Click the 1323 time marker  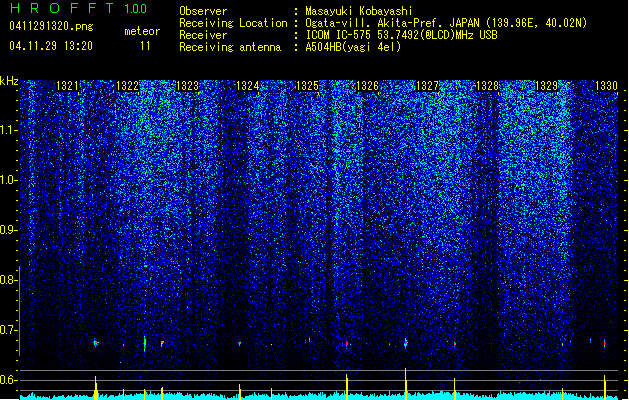pyautogui.click(x=187, y=86)
